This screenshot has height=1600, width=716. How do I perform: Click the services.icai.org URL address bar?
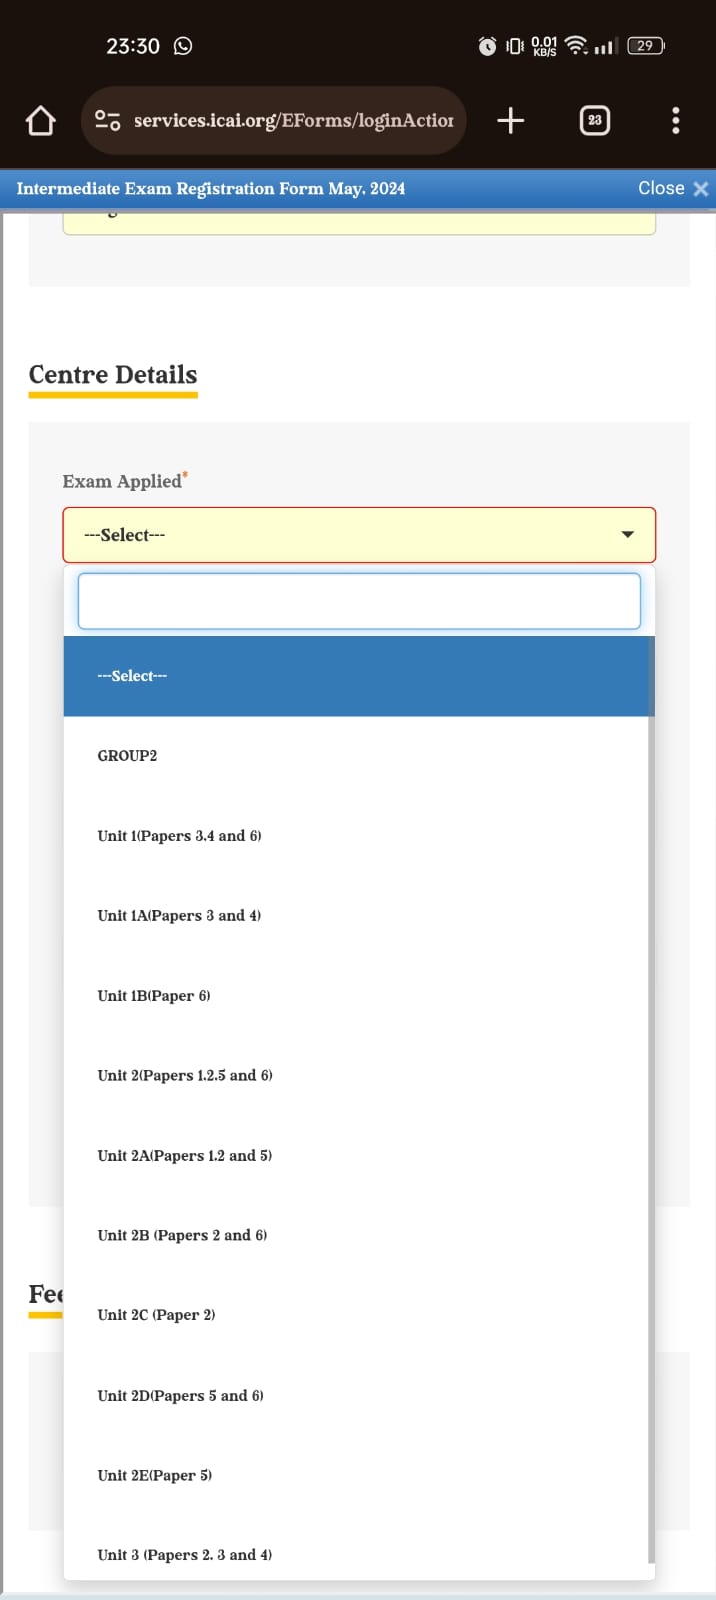coord(293,121)
